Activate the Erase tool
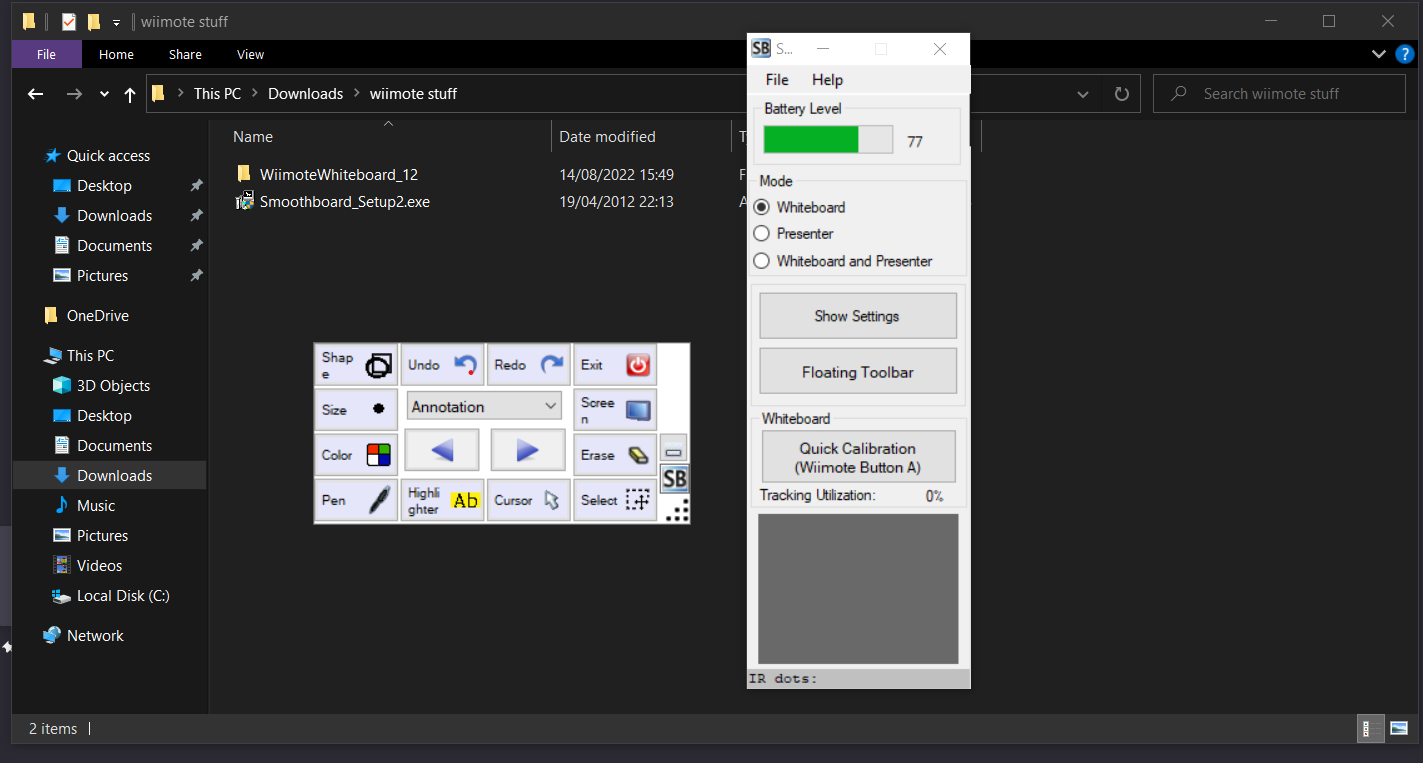Image resolution: width=1423 pixels, height=763 pixels. coord(615,455)
